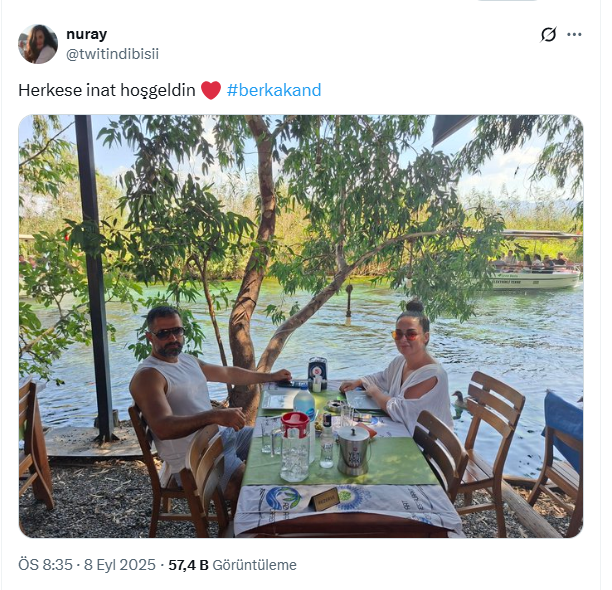This screenshot has width=612, height=590.
Task: Click the red heart emoji in the tweet
Action: [211, 90]
